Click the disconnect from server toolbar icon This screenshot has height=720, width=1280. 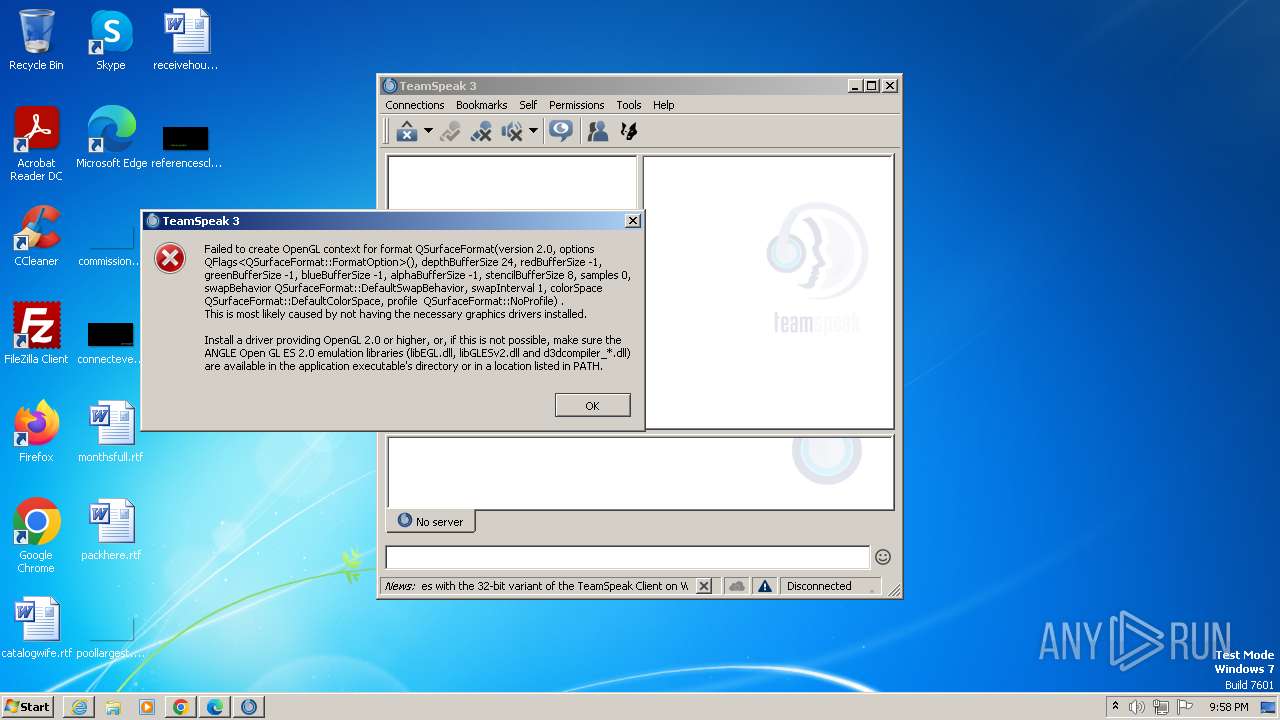tap(406, 131)
